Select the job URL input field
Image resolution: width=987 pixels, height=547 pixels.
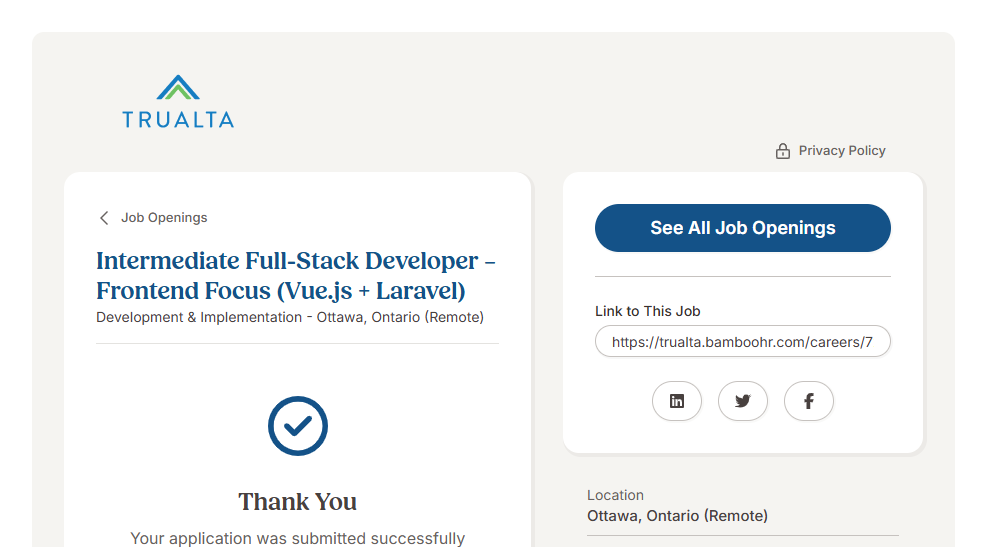(x=742, y=342)
